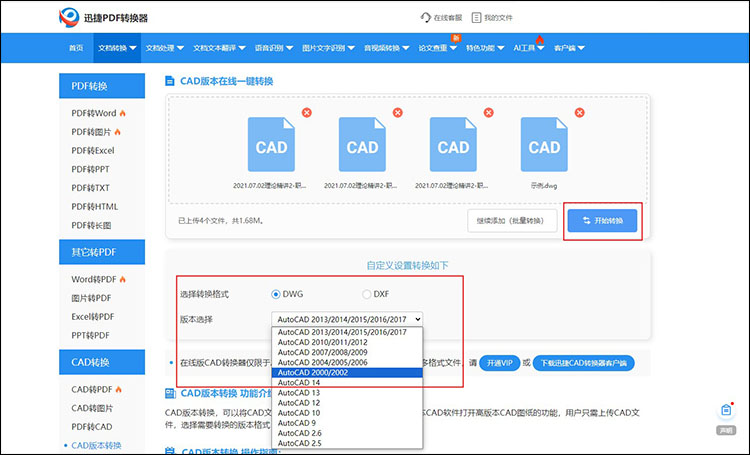Image resolution: width=750 pixels, height=455 pixels.
Task: Click the document icon beside CAD版本在线一键转换
Action: (169, 81)
